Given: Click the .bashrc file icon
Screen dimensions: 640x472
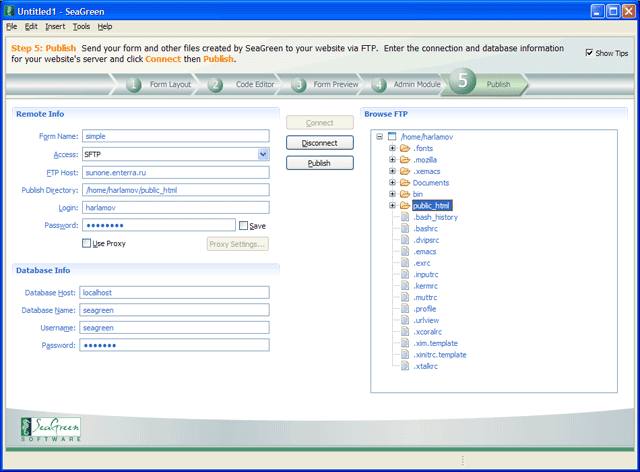Looking at the screenshot, I should click(x=405, y=228).
